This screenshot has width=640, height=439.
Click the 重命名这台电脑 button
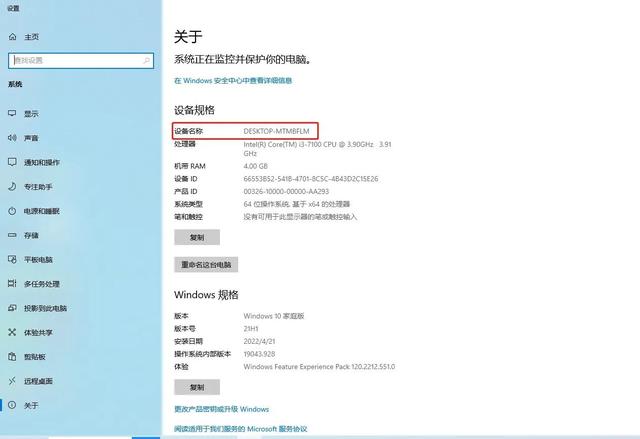coord(206,265)
